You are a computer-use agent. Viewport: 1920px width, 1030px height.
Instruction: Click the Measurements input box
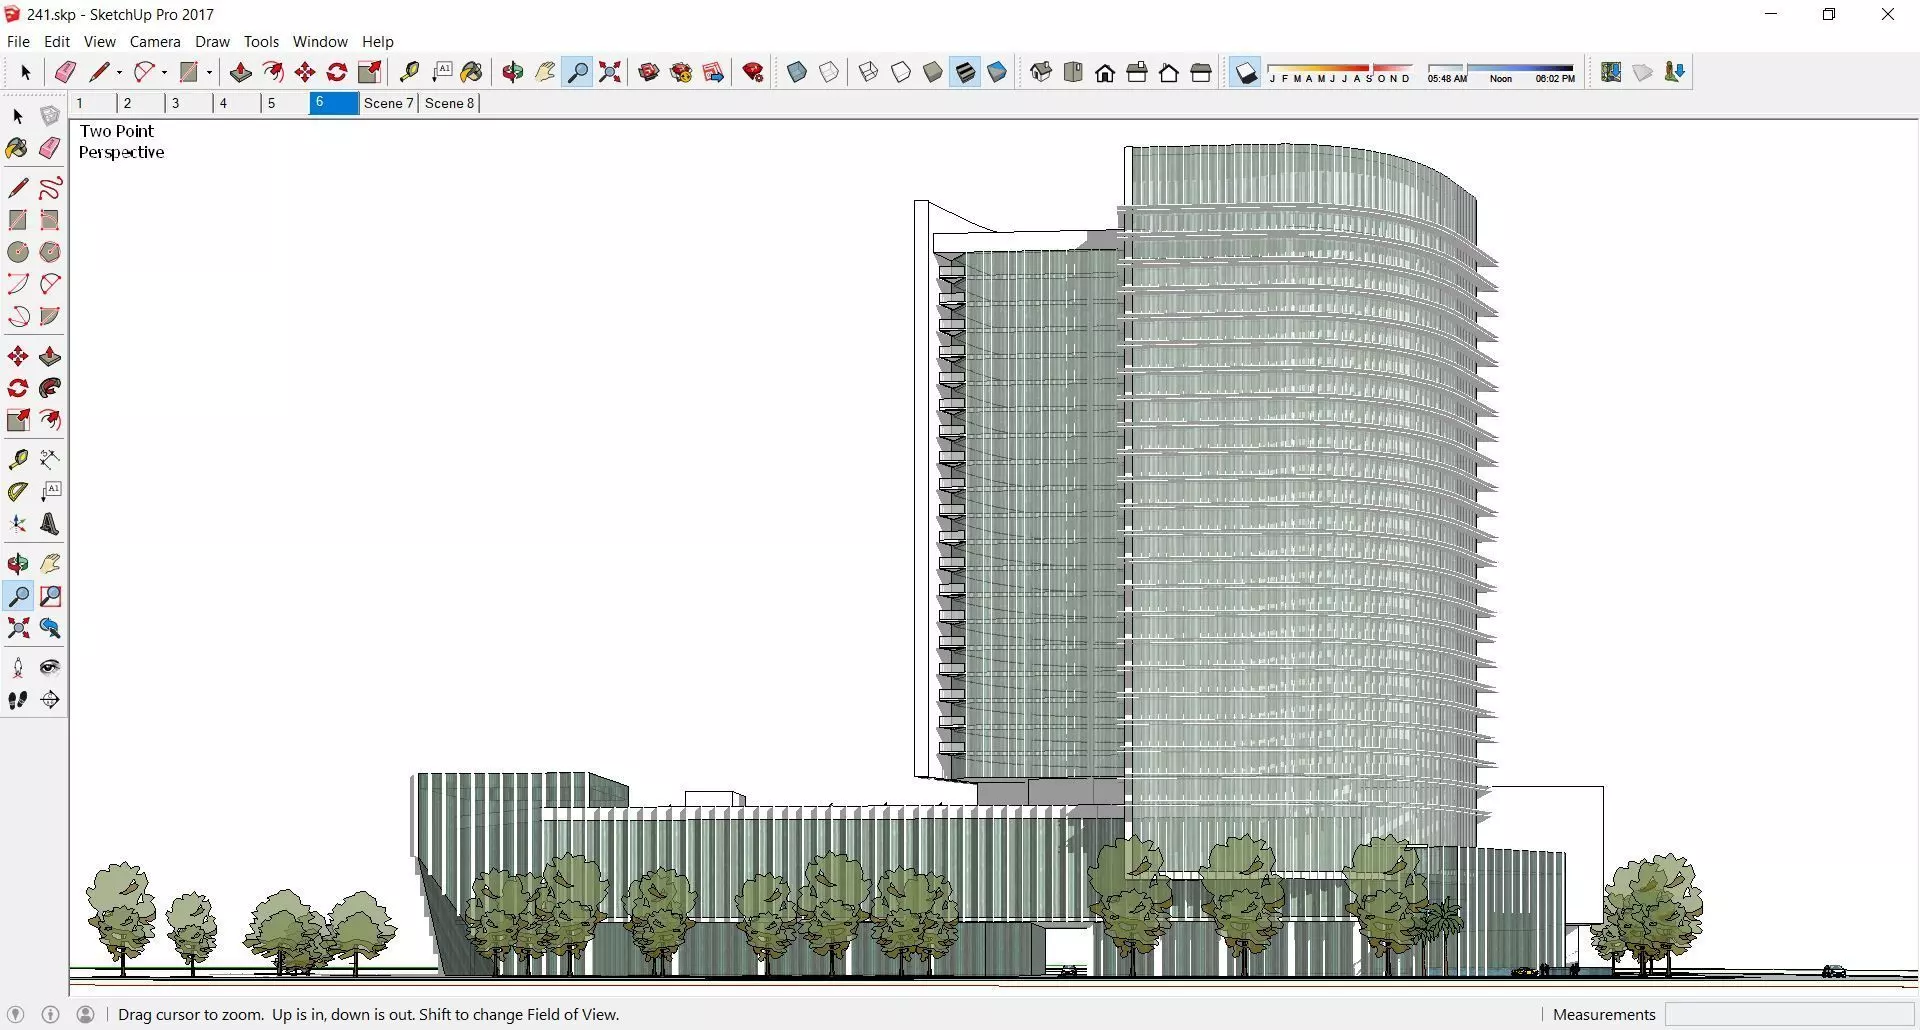click(1789, 1014)
